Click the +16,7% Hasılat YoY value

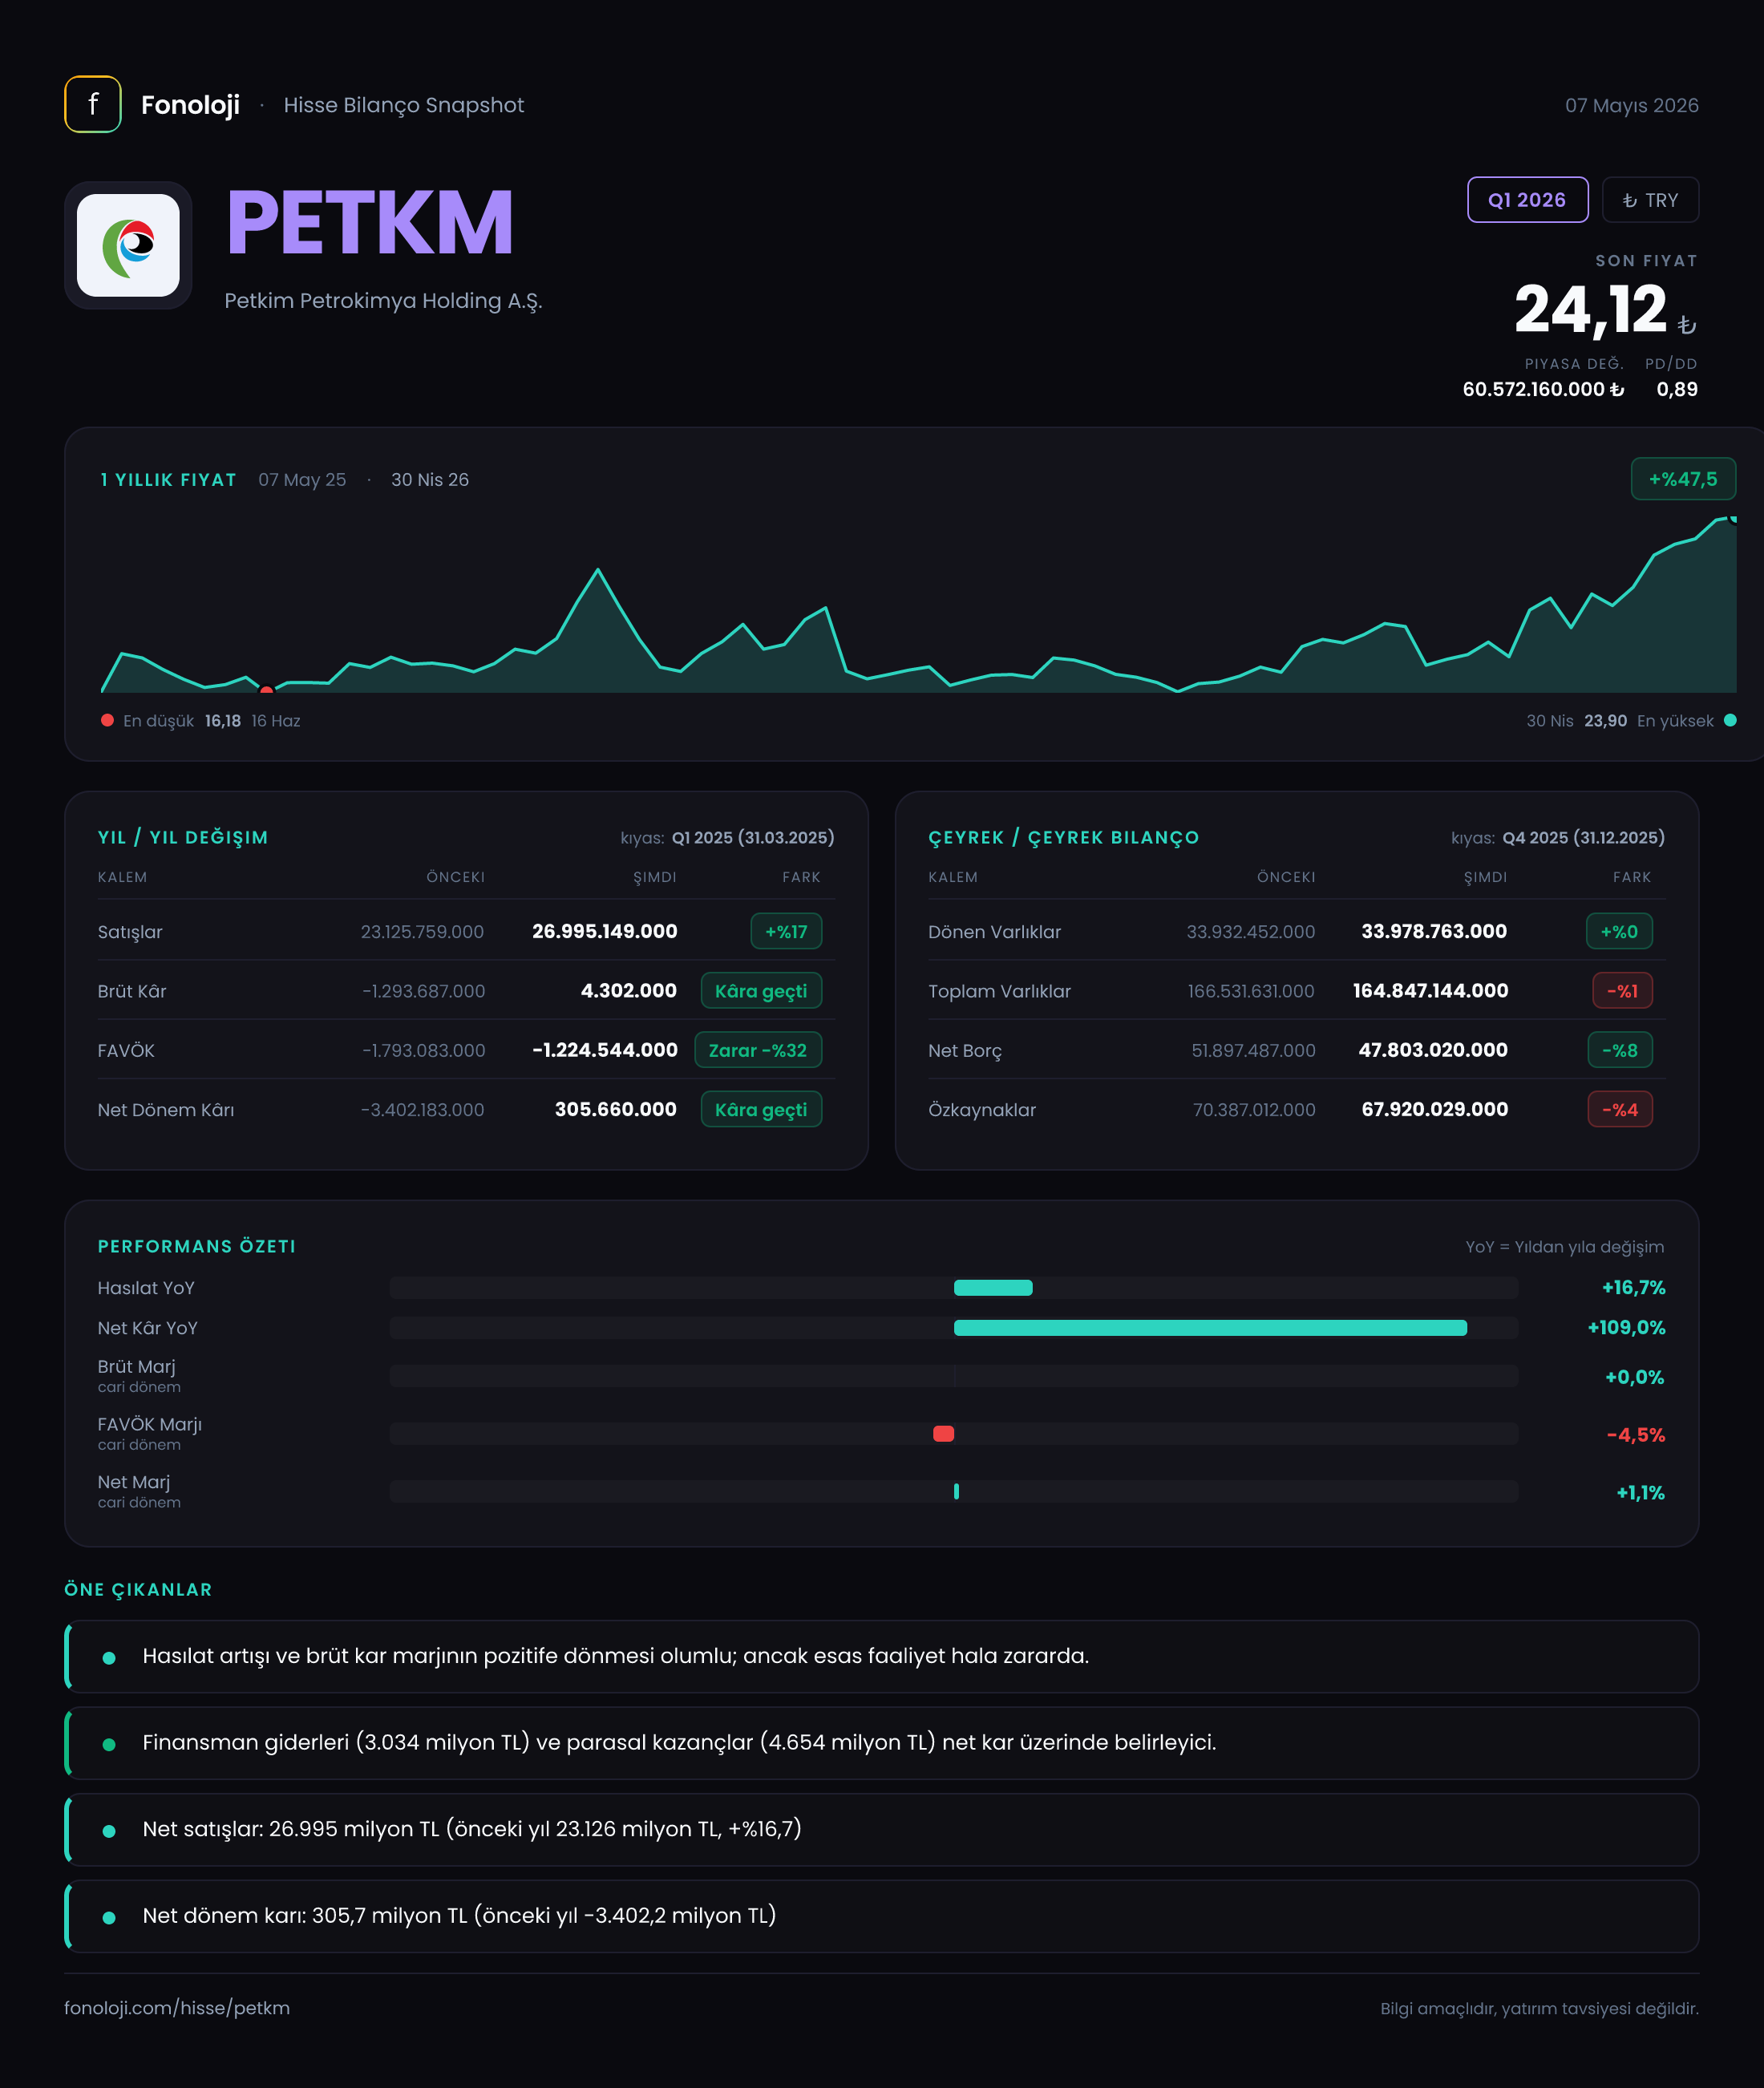click(1633, 1288)
